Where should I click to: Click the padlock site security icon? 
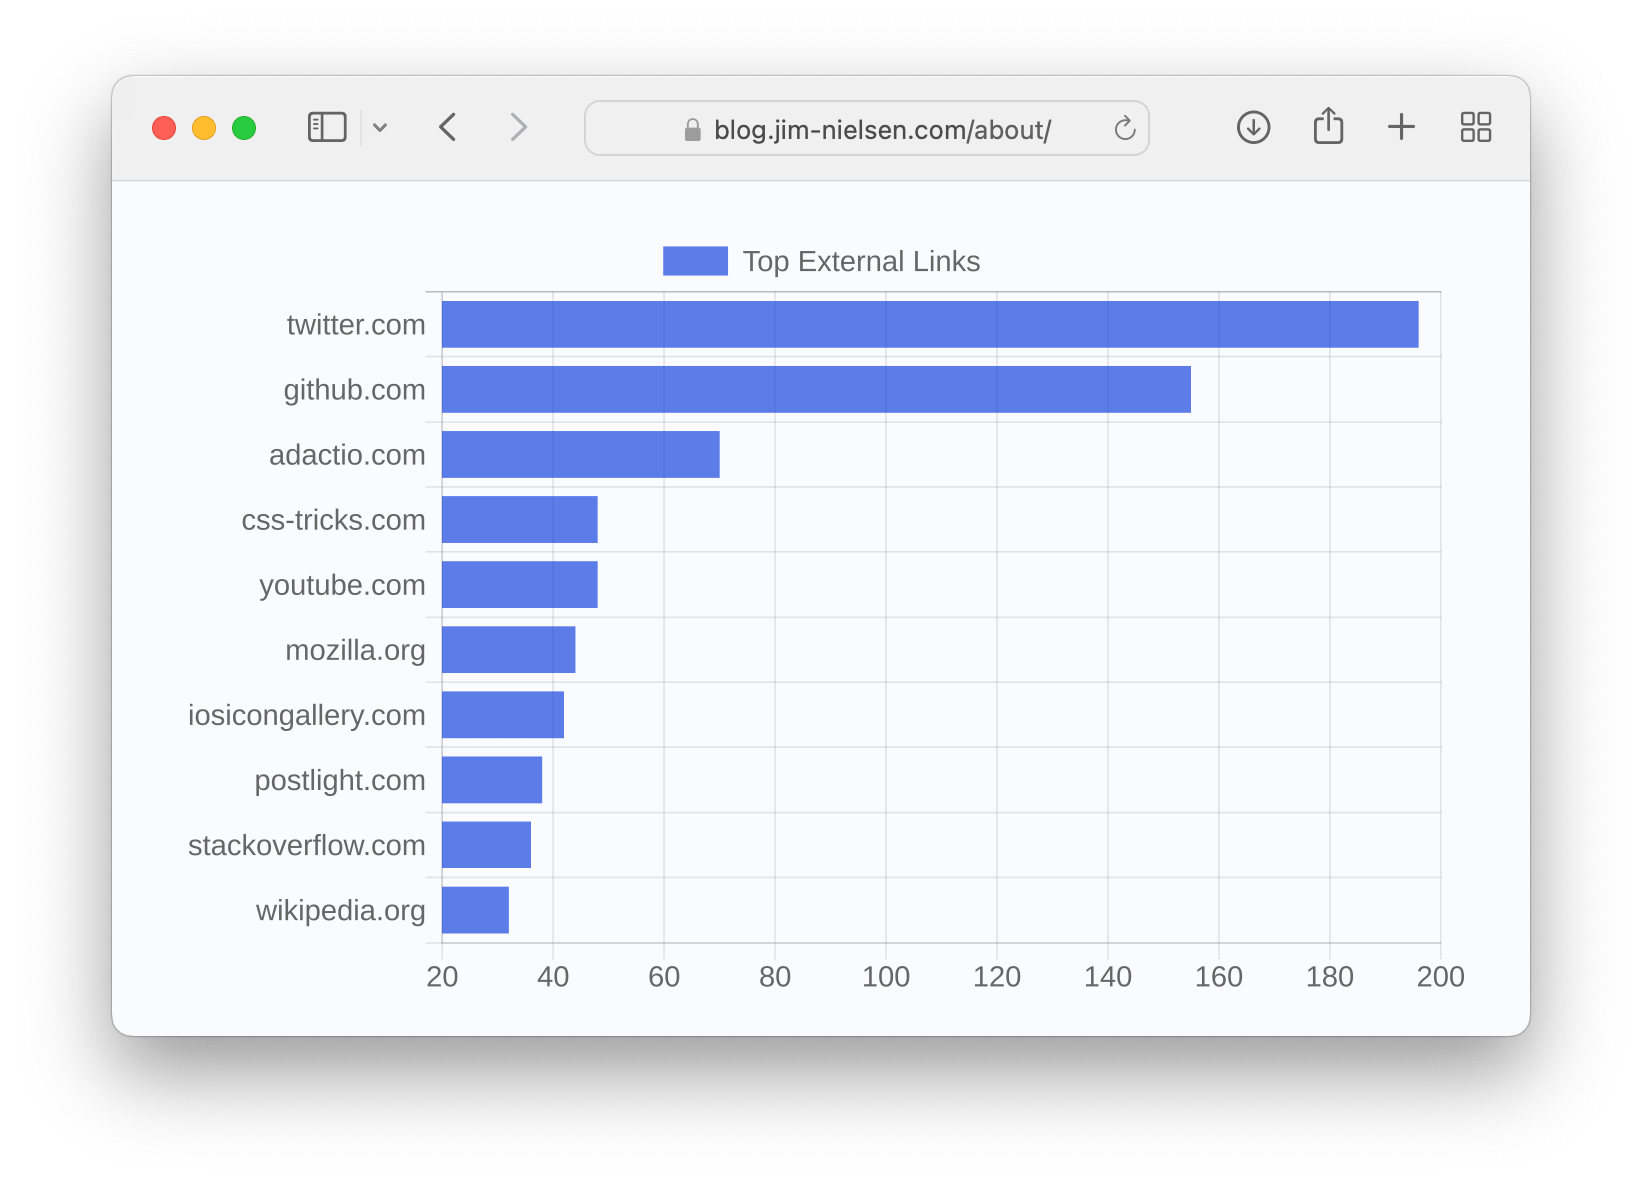pyautogui.click(x=692, y=130)
